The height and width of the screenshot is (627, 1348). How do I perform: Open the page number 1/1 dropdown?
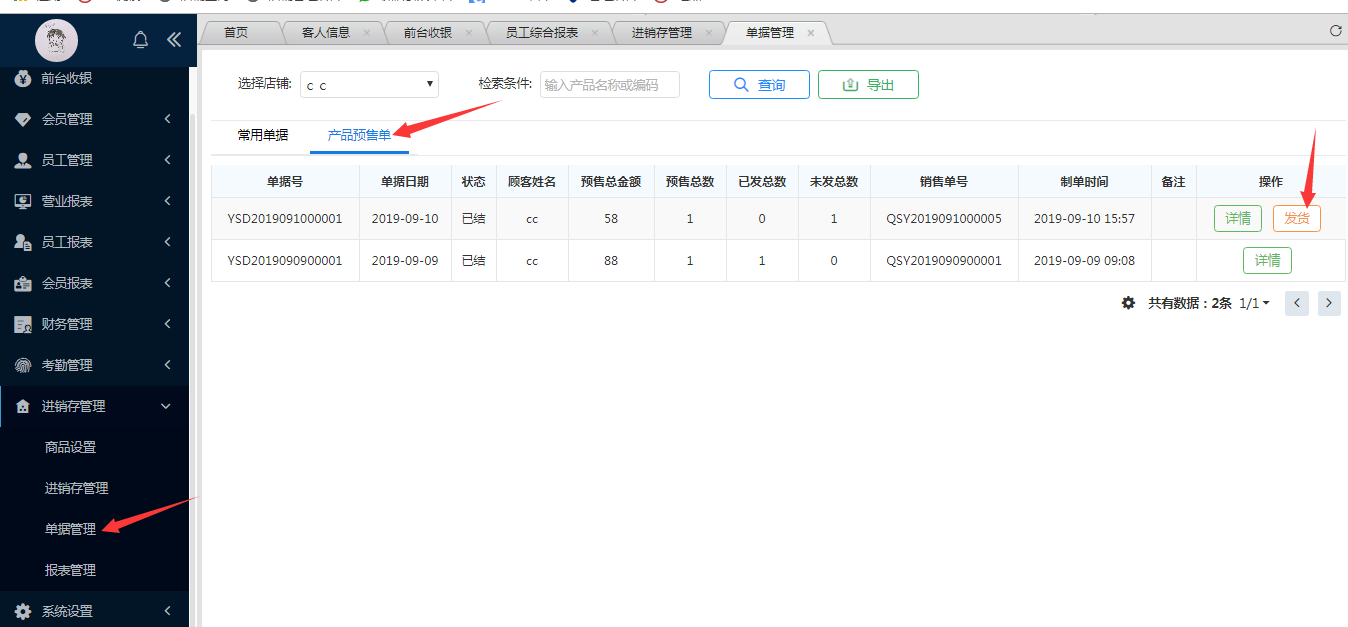(x=1255, y=303)
